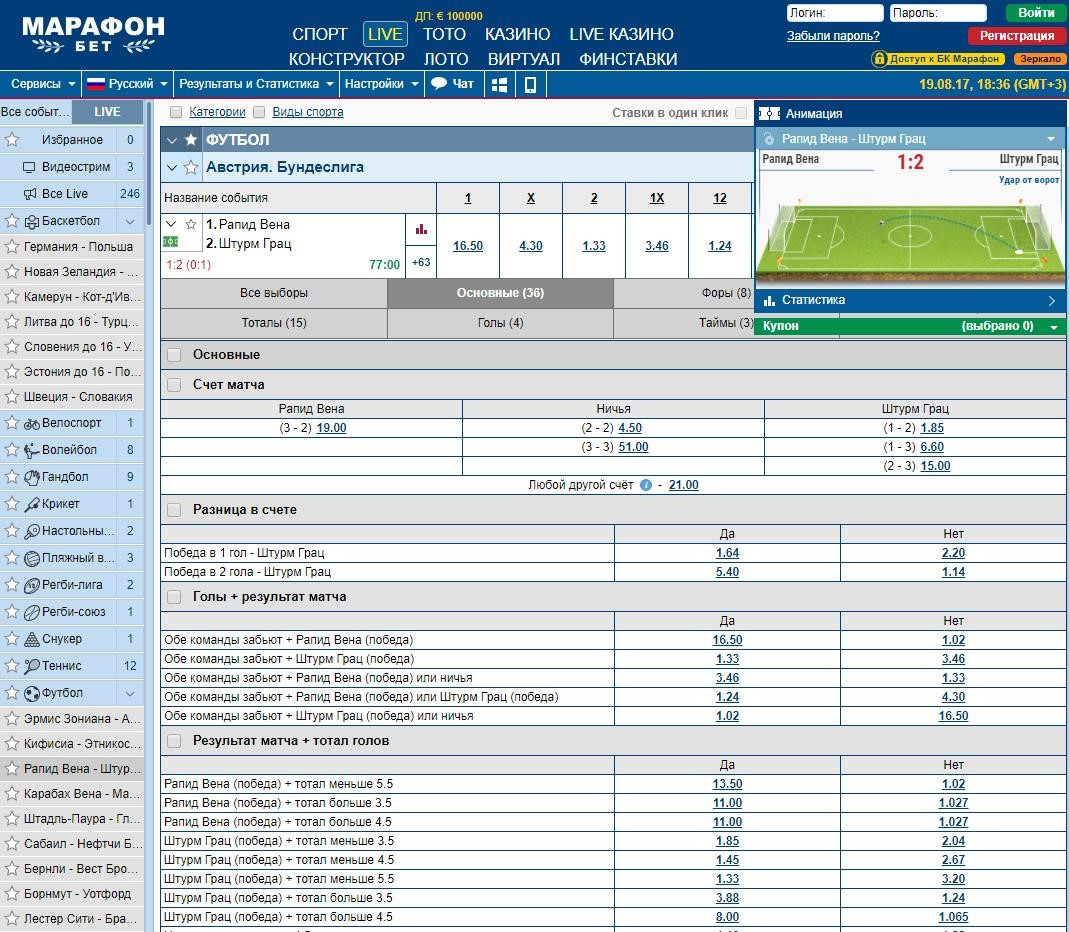Click the Теннис racket icon
The width and height of the screenshot is (1069, 932).
[x=32, y=666]
